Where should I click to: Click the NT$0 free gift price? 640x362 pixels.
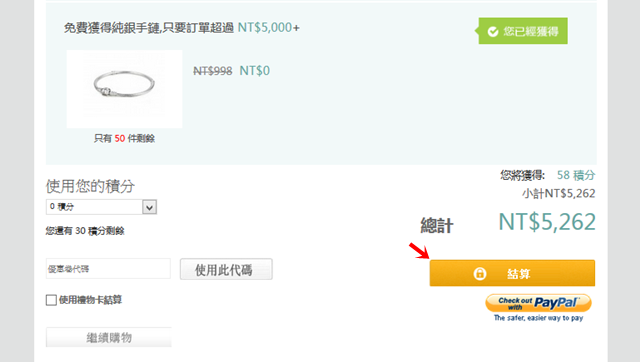tap(254, 71)
